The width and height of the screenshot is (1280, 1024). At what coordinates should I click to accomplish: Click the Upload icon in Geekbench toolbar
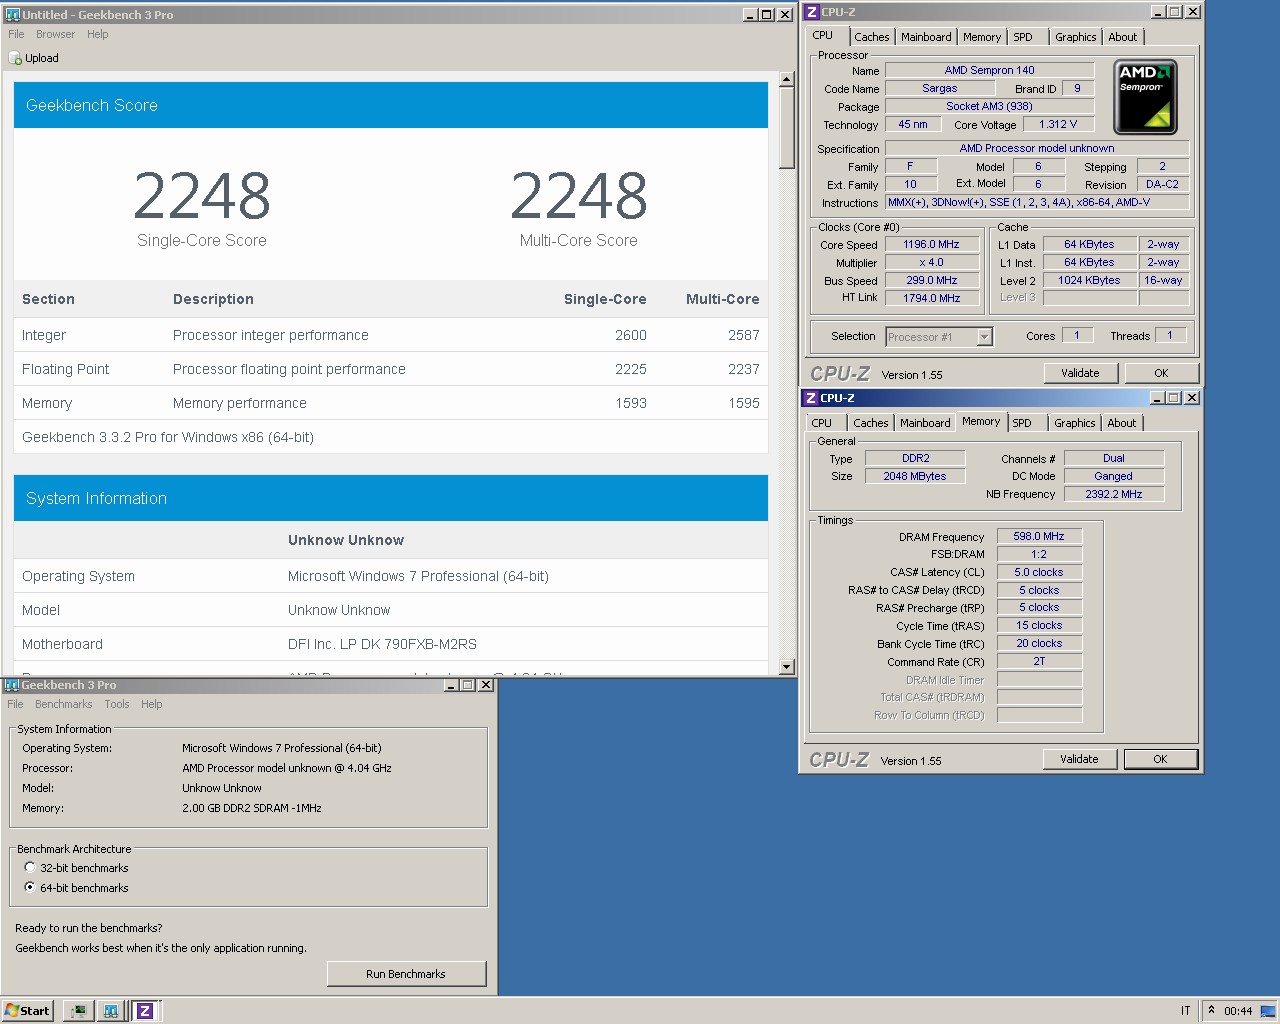pos(15,58)
